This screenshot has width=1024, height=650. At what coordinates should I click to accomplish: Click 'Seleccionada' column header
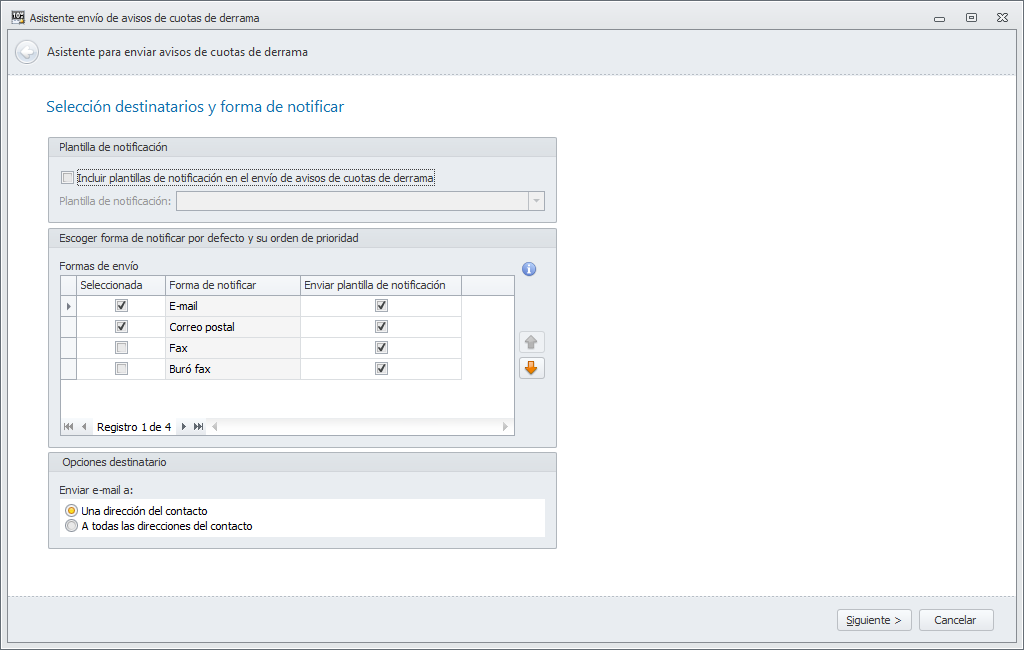[121, 285]
